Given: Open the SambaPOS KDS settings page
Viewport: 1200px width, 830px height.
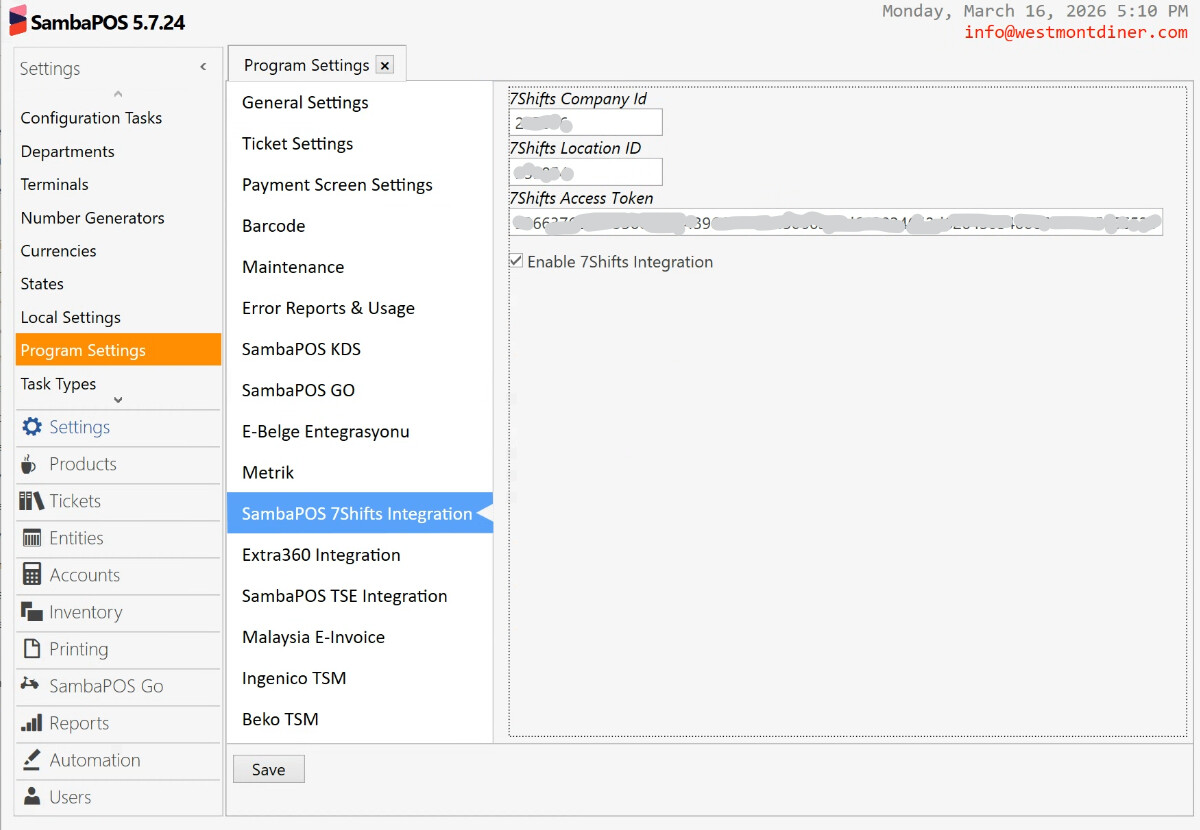Looking at the screenshot, I should point(301,349).
